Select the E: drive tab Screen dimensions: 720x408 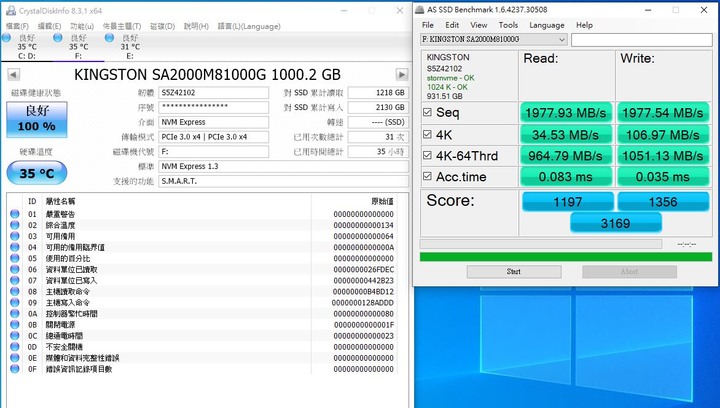pos(130,47)
